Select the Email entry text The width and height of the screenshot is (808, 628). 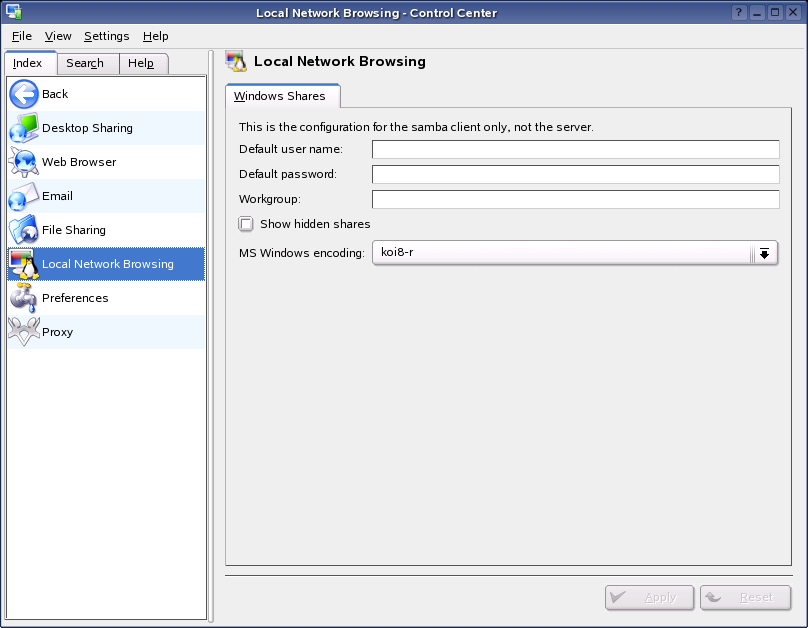click(57, 196)
